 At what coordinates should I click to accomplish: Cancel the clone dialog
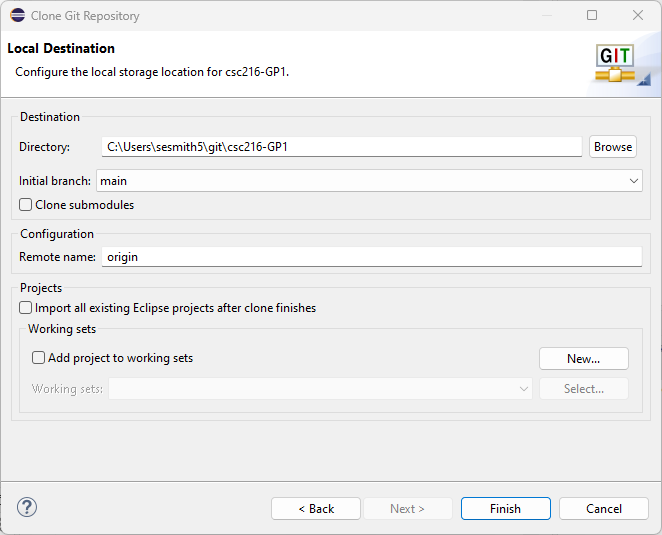pyautogui.click(x=604, y=508)
